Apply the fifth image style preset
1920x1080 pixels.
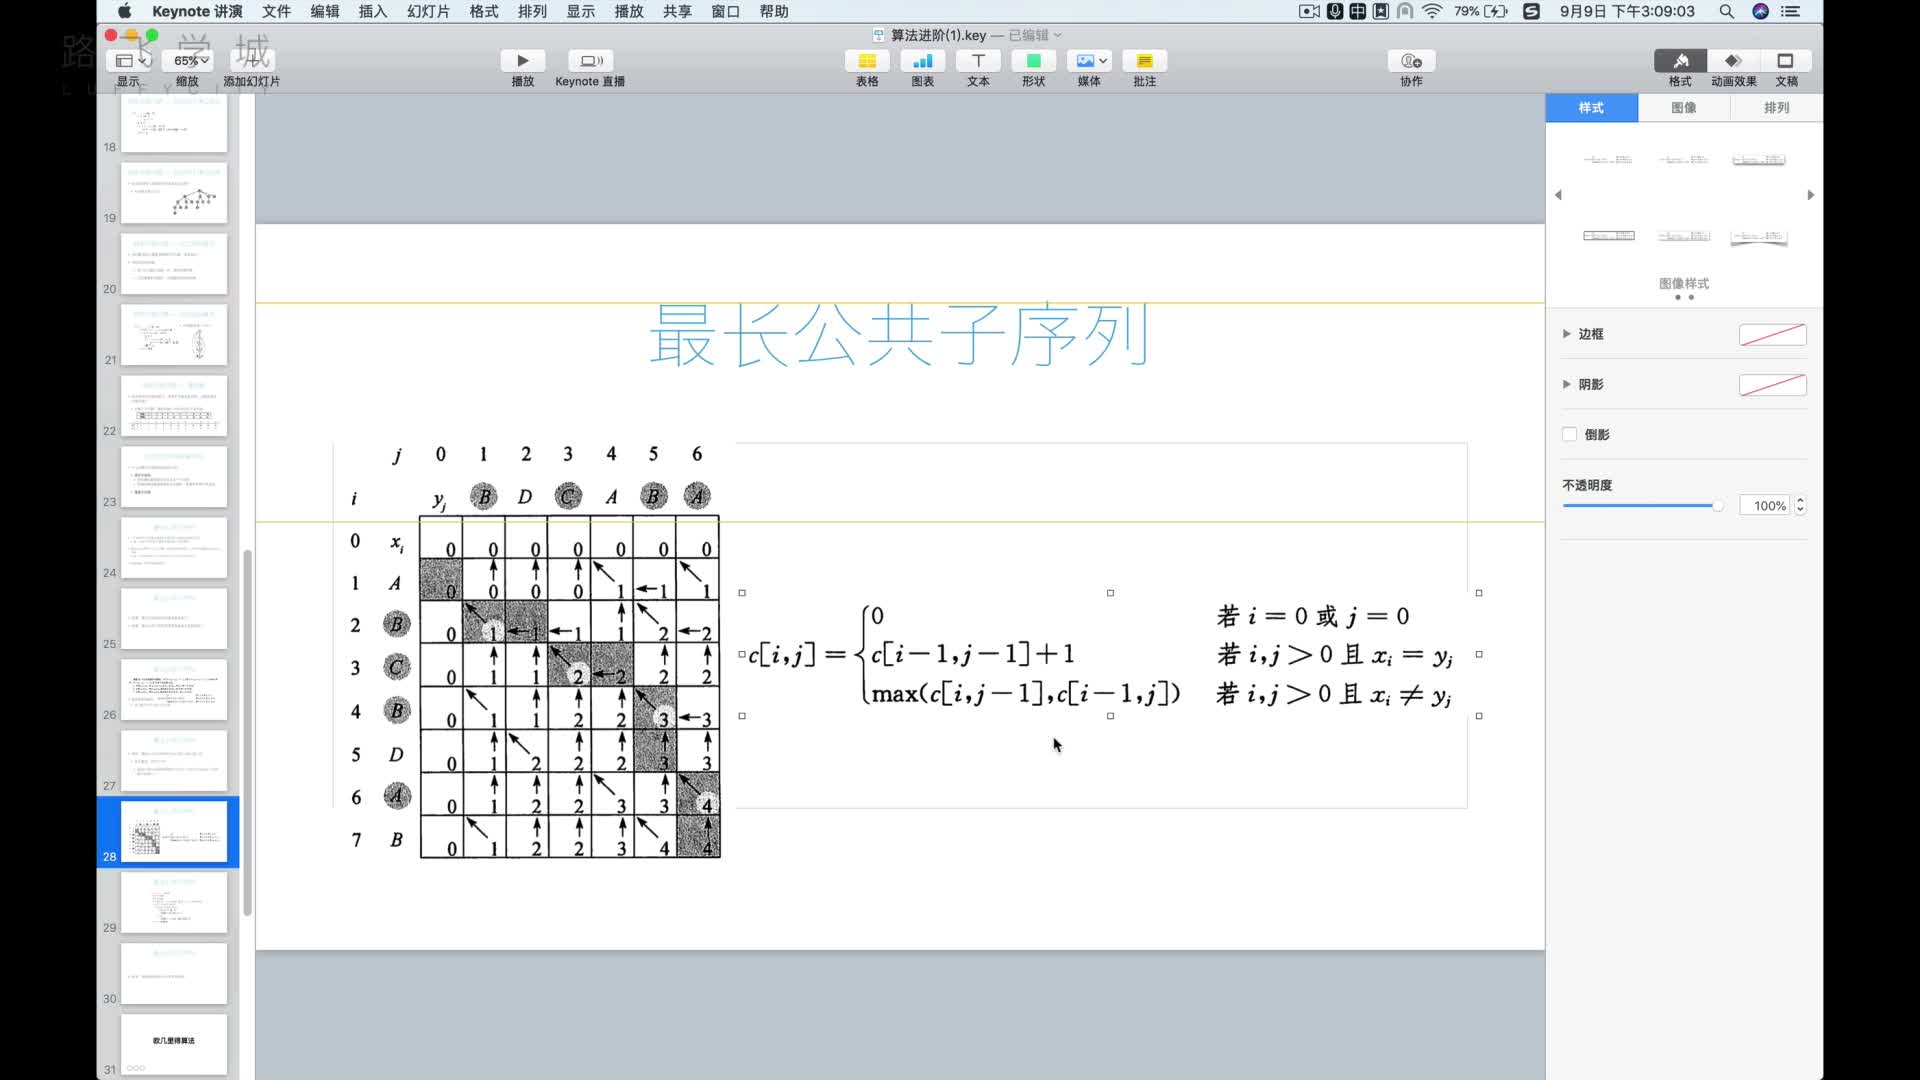[x=1684, y=236]
